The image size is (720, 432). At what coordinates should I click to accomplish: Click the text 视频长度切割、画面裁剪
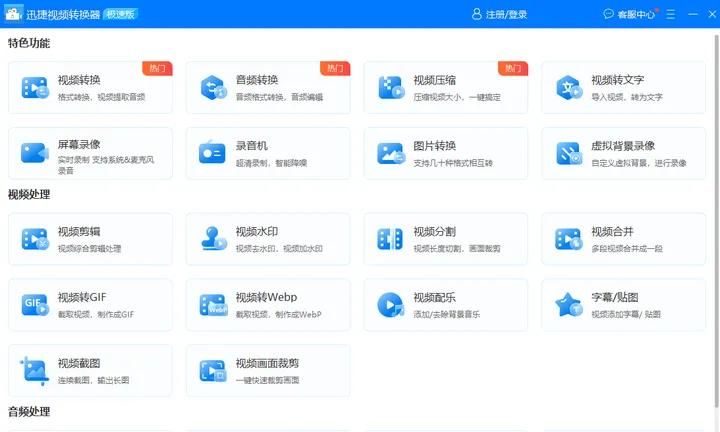pos(457,248)
